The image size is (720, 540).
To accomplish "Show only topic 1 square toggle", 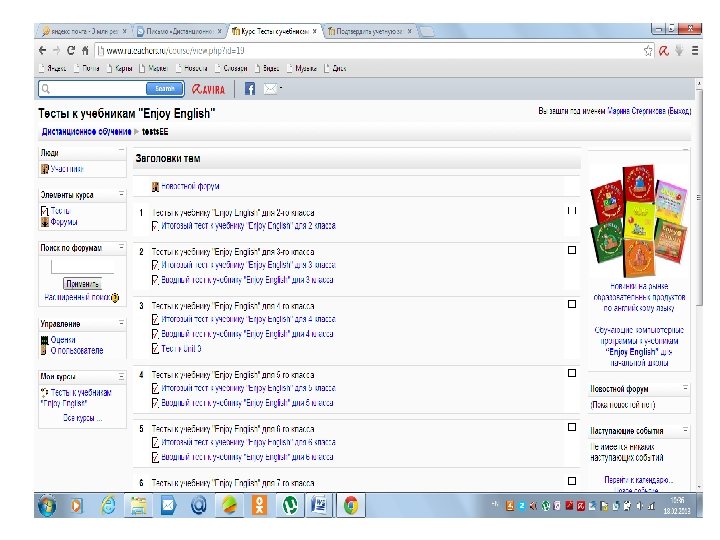I will pos(572,210).
